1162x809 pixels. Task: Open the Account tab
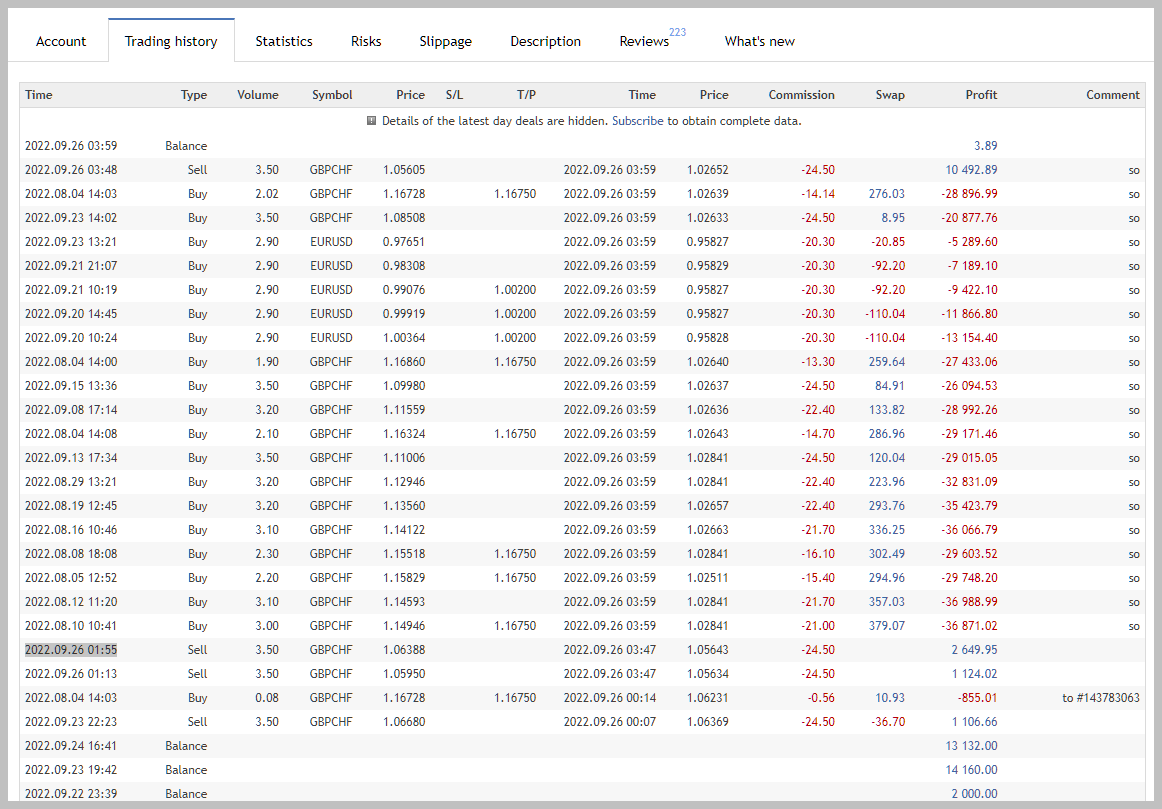point(61,41)
